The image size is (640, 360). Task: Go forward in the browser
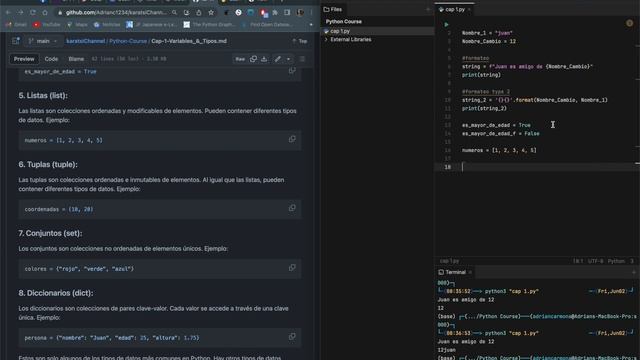click(x=20, y=13)
